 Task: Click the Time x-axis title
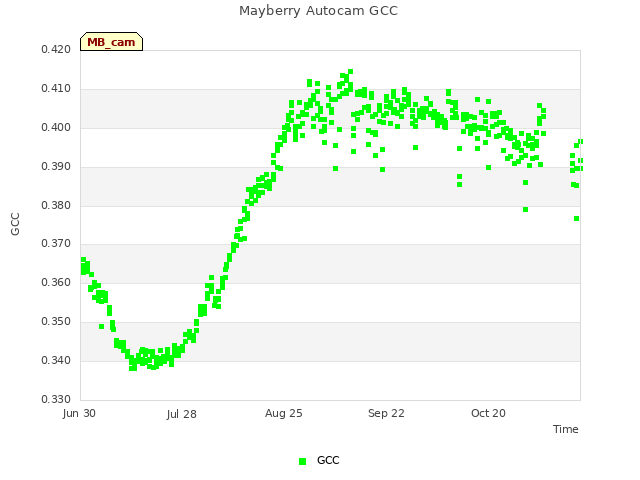(566, 429)
